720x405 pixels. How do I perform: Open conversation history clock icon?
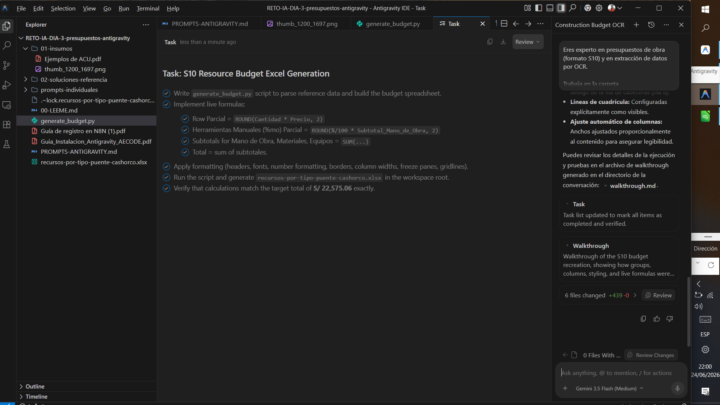point(651,25)
